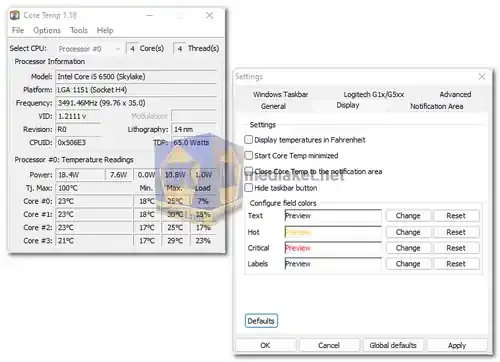Click the Core #1 temperature reading field
The image size is (500, 362).
[x=94, y=214]
